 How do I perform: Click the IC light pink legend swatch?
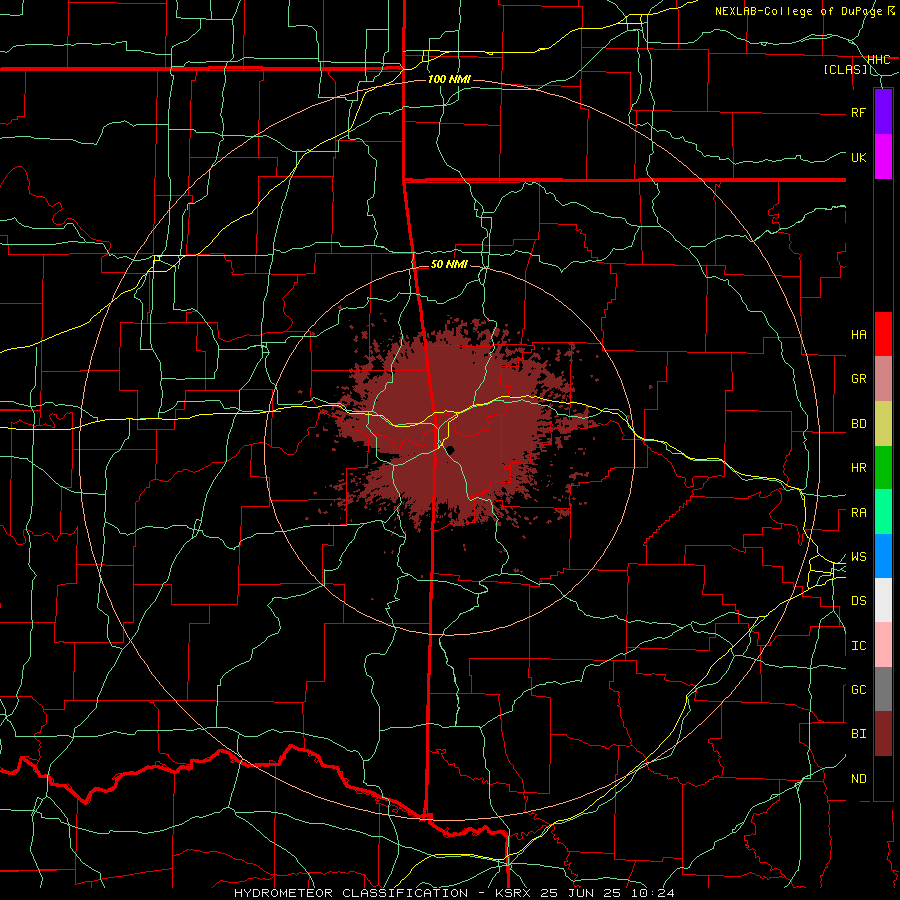pos(883,645)
